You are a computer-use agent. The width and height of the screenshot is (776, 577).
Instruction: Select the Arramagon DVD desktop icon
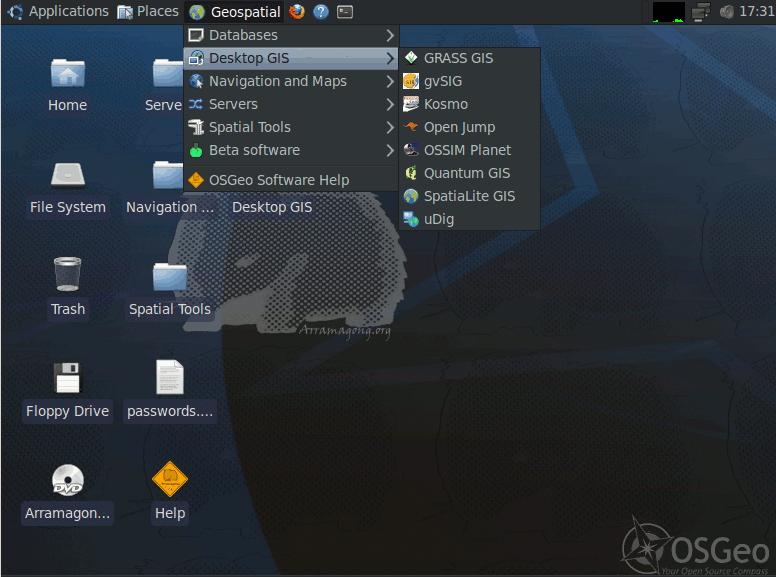click(68, 480)
